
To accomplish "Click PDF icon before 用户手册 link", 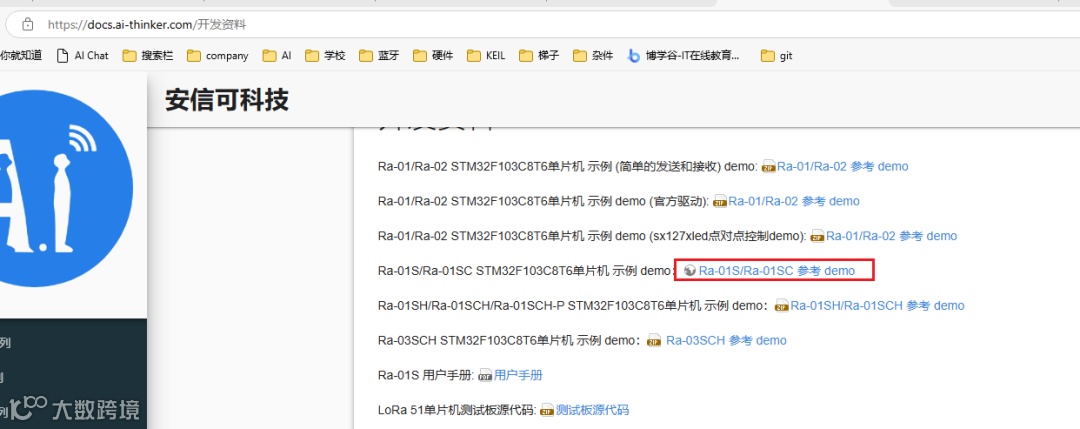I will pyautogui.click(x=486, y=375).
